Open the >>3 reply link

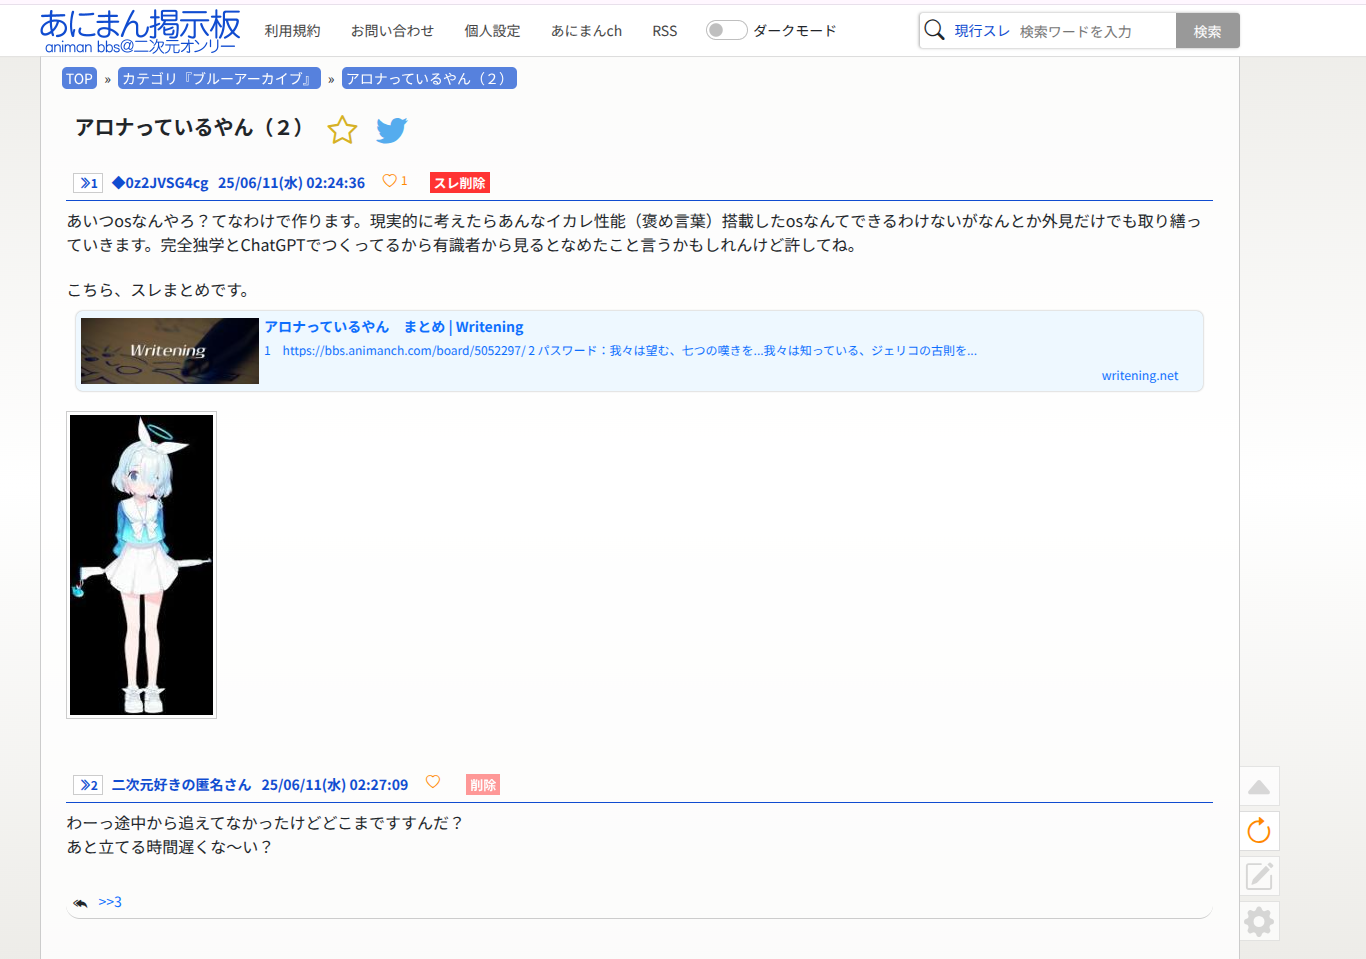tap(110, 902)
